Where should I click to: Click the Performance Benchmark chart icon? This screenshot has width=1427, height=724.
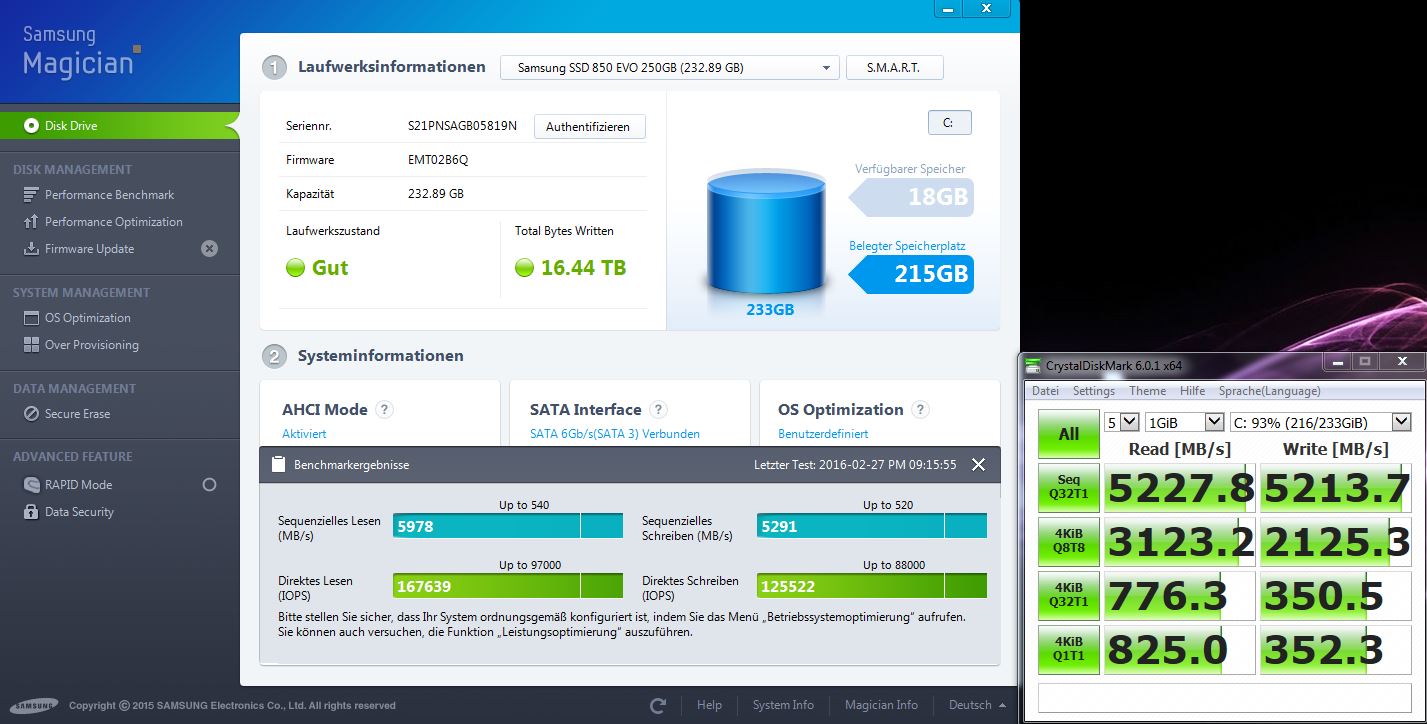click(30, 195)
